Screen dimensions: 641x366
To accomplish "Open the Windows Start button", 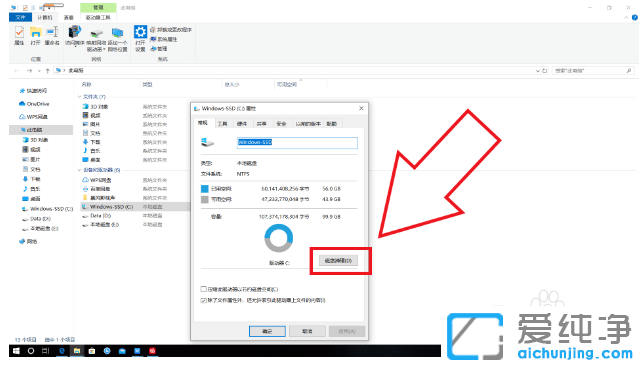I will pos(16,351).
